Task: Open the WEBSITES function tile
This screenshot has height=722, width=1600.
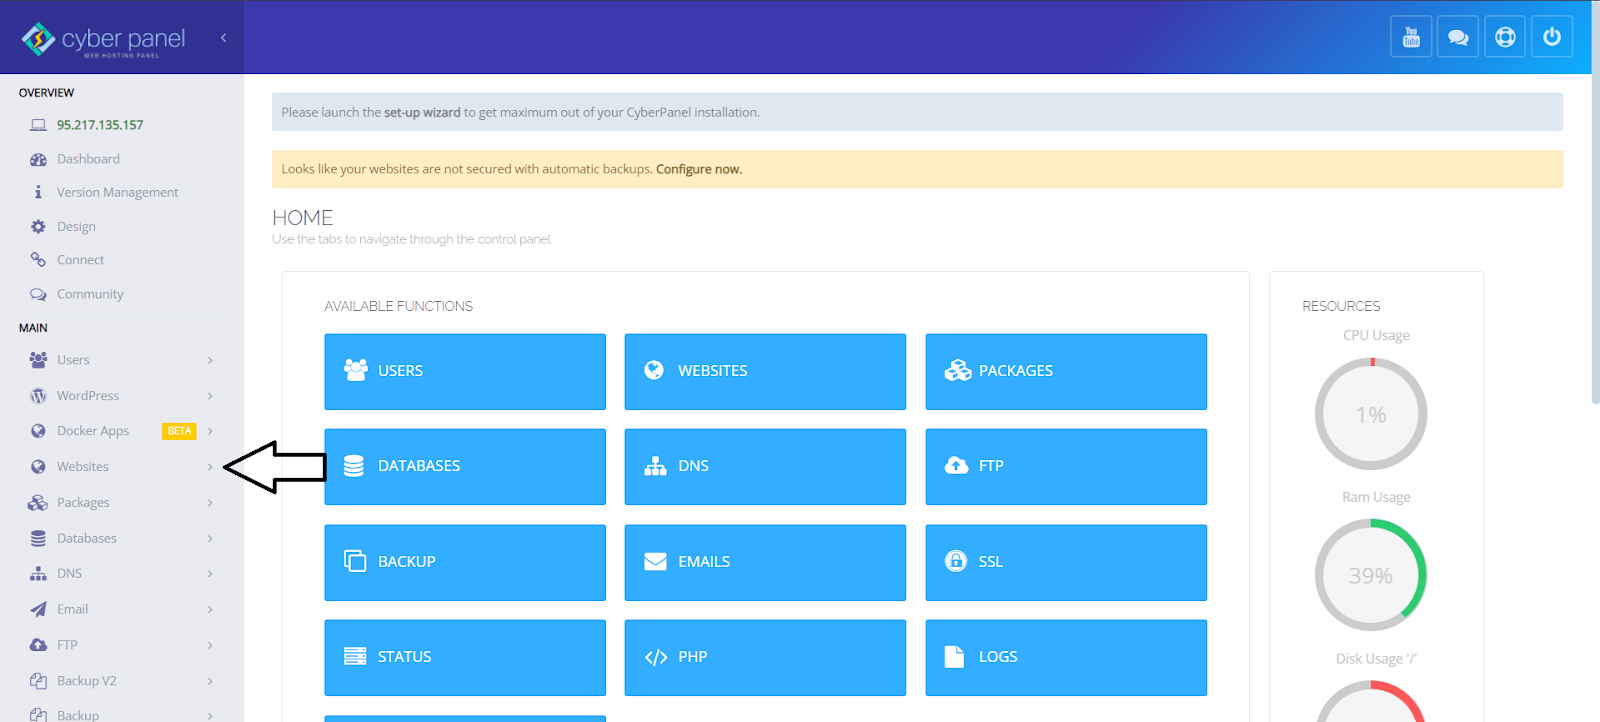Action: [765, 371]
